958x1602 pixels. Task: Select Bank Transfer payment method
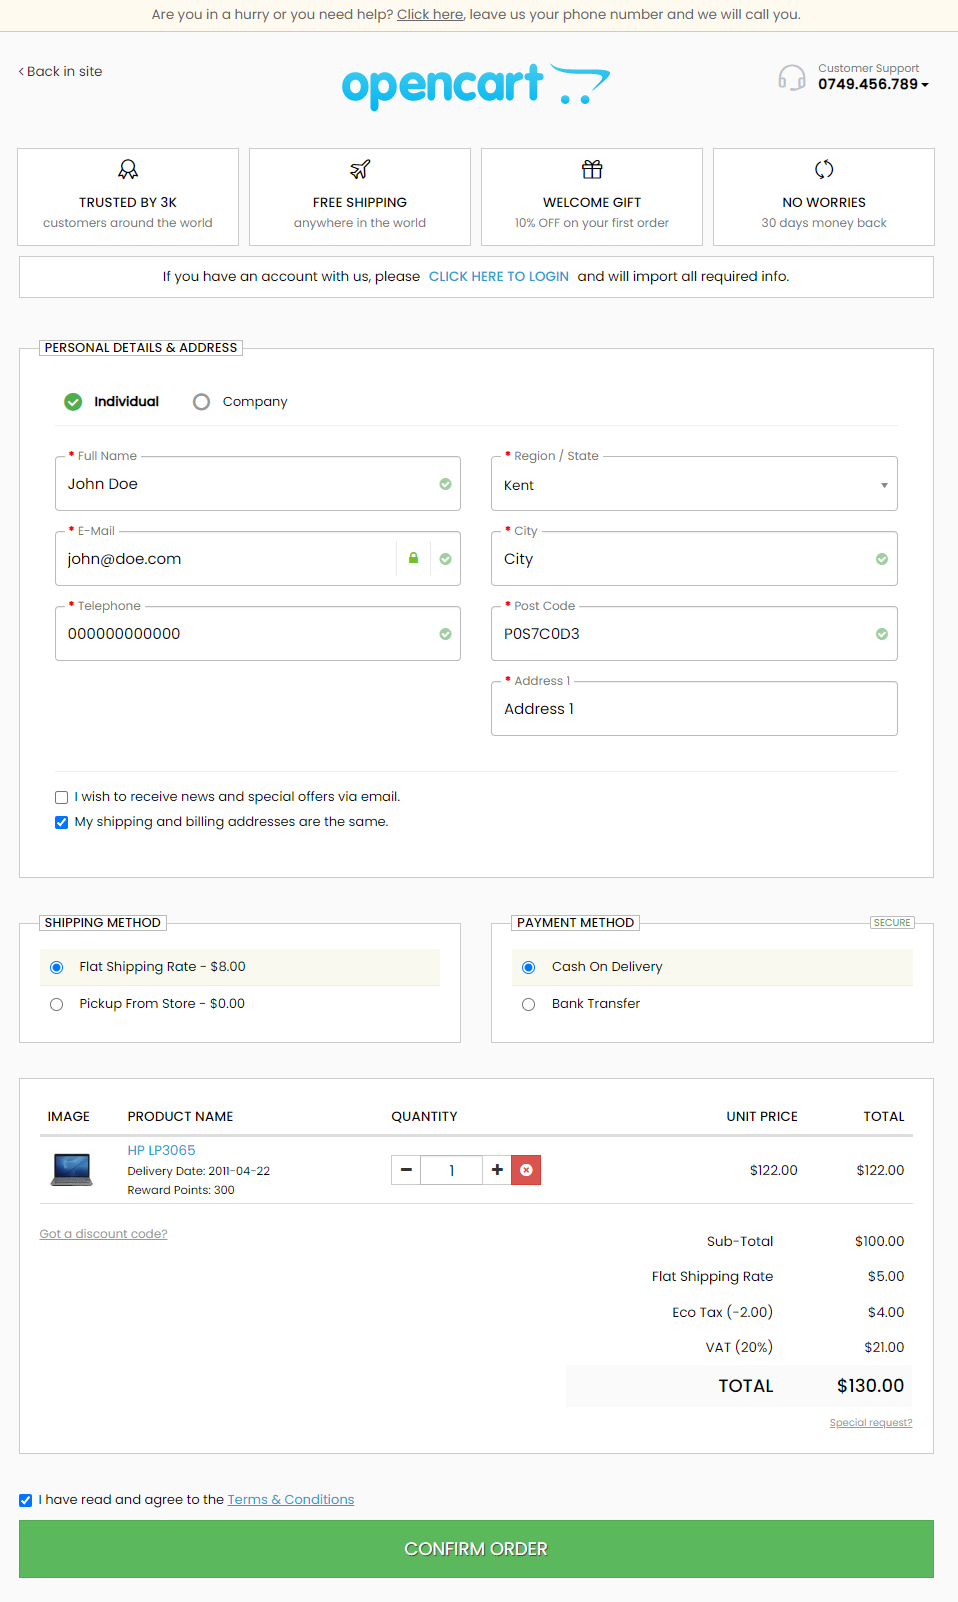point(529,1004)
